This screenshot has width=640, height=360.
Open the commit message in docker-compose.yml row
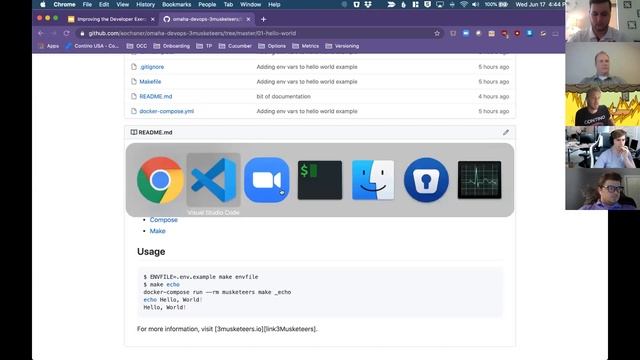pyautogui.click(x=307, y=111)
